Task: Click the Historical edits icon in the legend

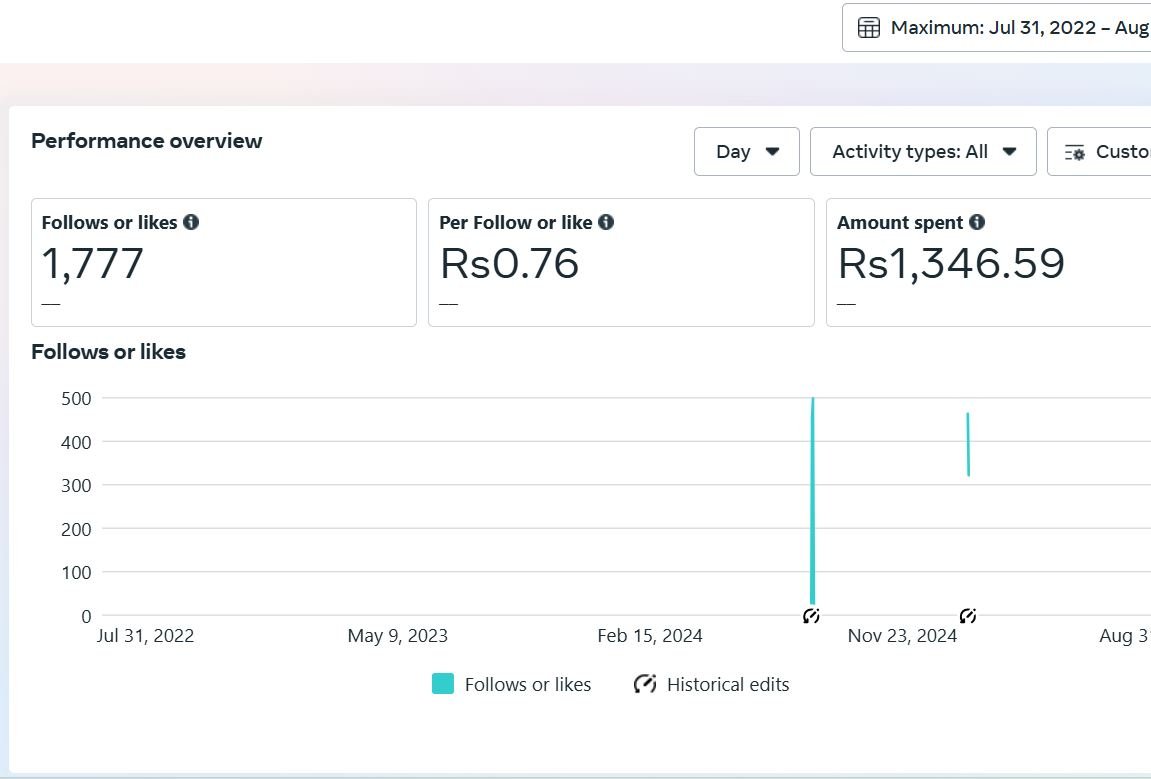Action: (x=645, y=684)
